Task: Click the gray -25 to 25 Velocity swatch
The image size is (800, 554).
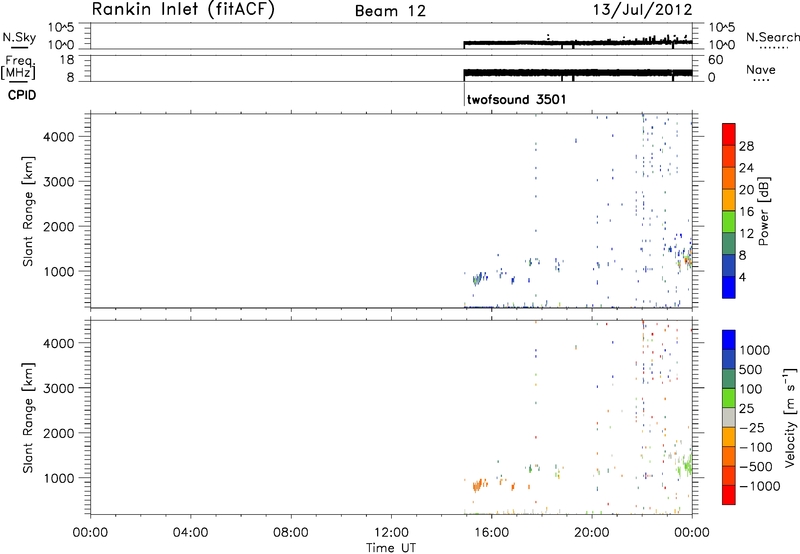Action: [x=729, y=417]
